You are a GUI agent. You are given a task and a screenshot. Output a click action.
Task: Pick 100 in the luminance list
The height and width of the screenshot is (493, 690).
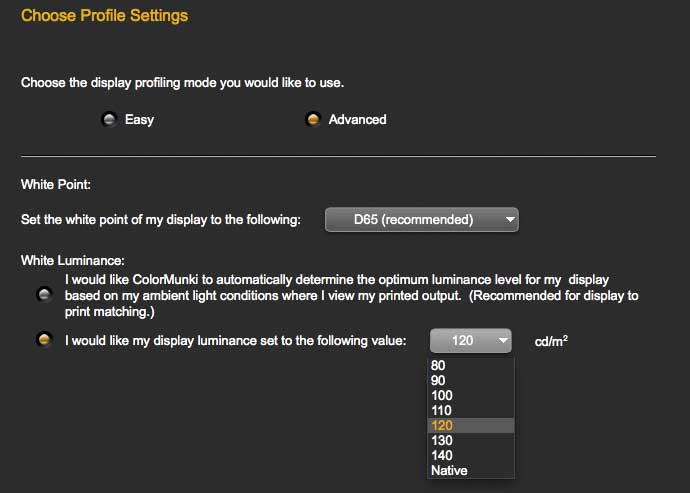(x=471, y=395)
